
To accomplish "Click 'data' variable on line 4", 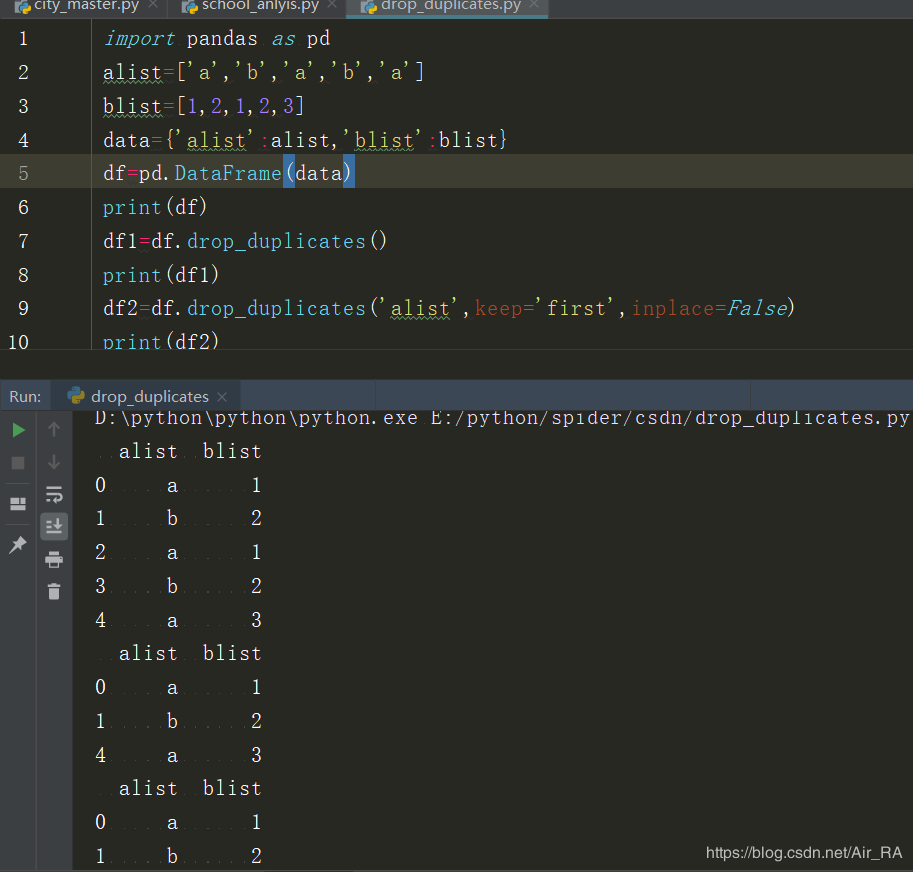I will [126, 140].
